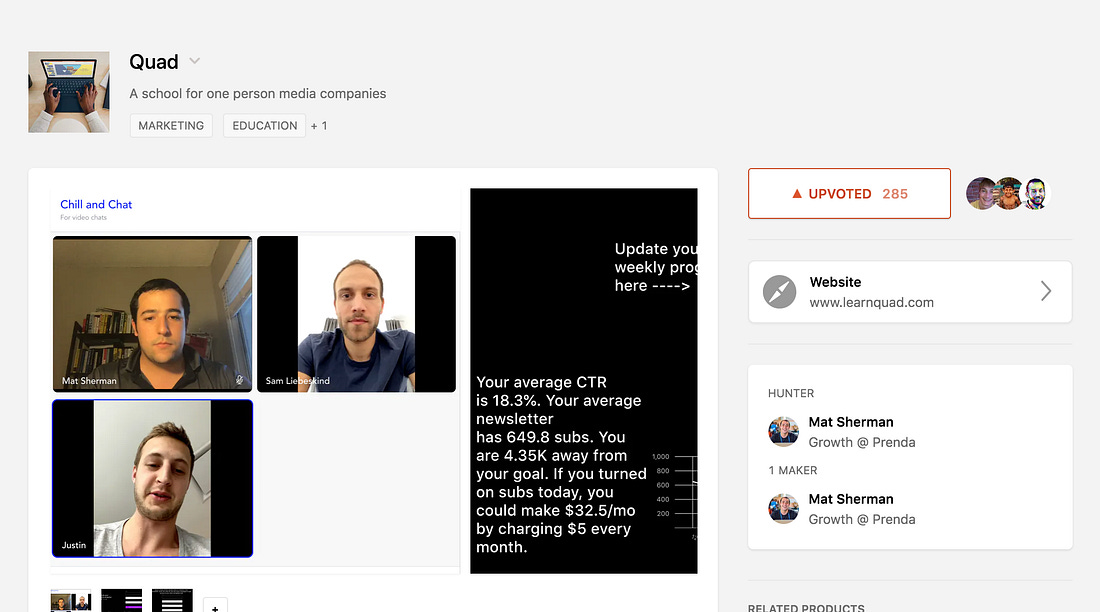Image resolution: width=1100 pixels, height=612 pixels.
Task: Click the first upvoter avatar
Action: (x=982, y=193)
